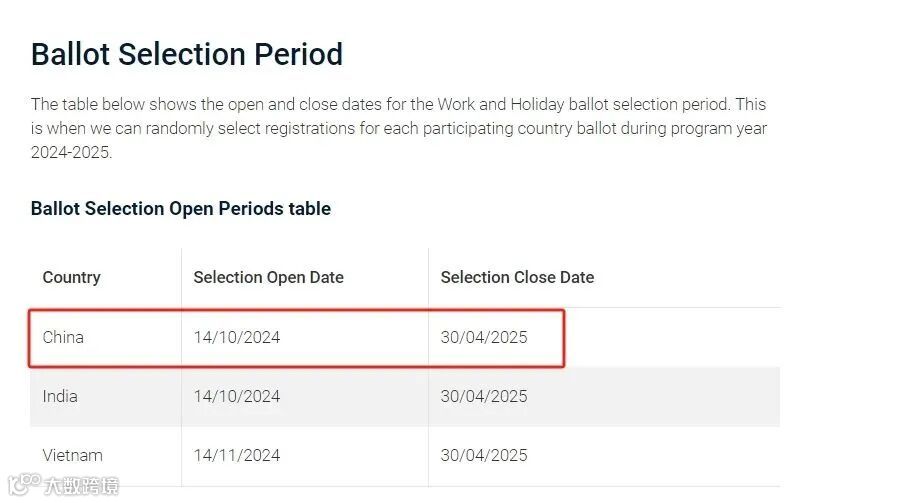
Task: Click the Ballot Selection Period heading
Action: 186,55
